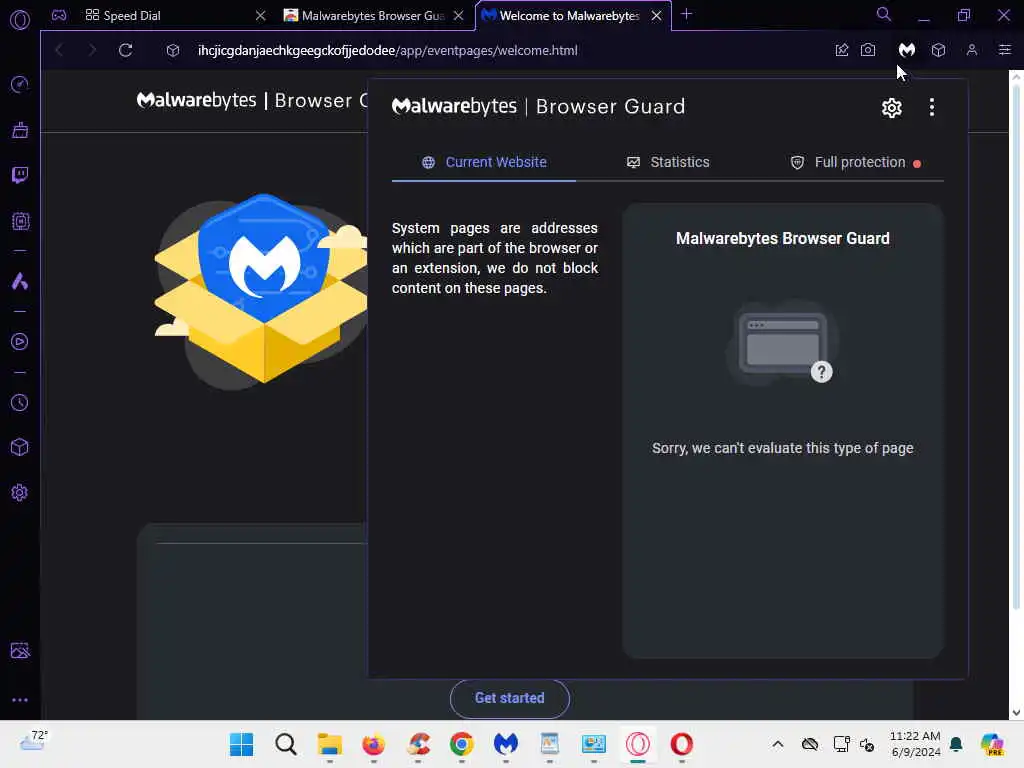Open Extensions cube icon in the sidebar
The height and width of the screenshot is (768, 1024).
20,447
